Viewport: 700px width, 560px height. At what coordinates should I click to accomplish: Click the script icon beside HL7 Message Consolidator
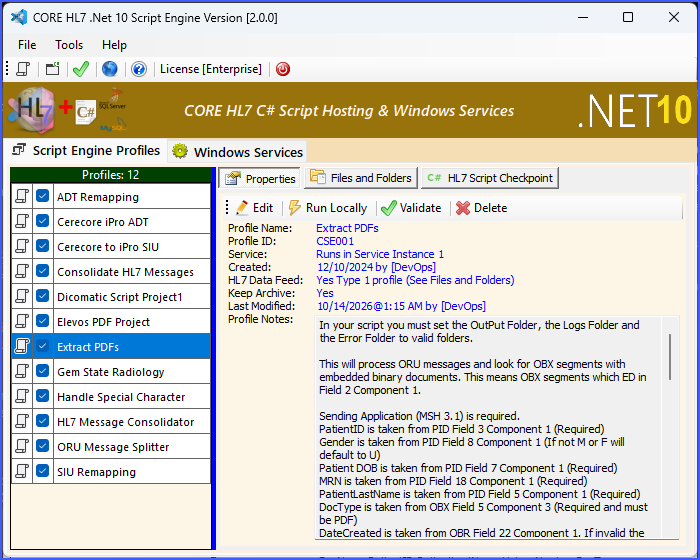[x=22, y=422]
